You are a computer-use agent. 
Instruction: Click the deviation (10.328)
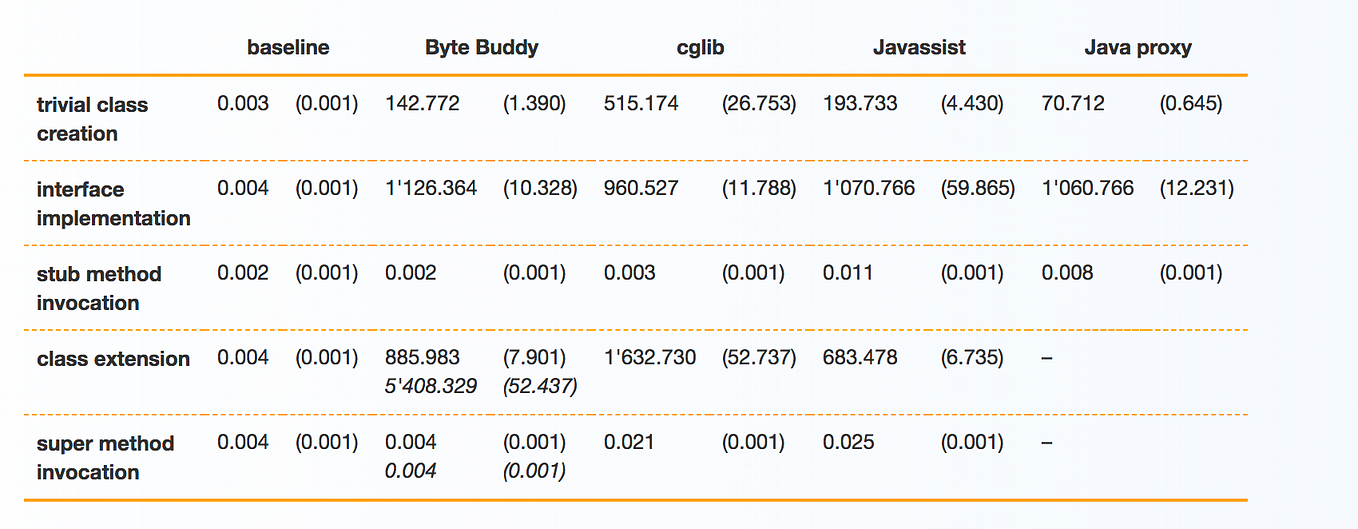540,188
